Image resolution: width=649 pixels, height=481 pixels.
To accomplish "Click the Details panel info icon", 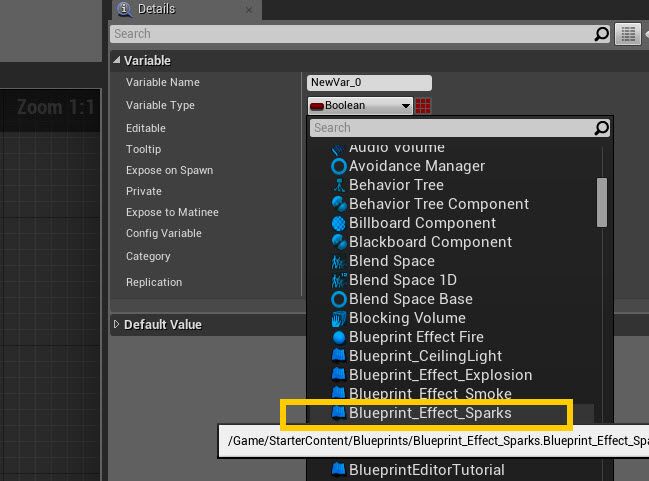I will click(125, 9).
